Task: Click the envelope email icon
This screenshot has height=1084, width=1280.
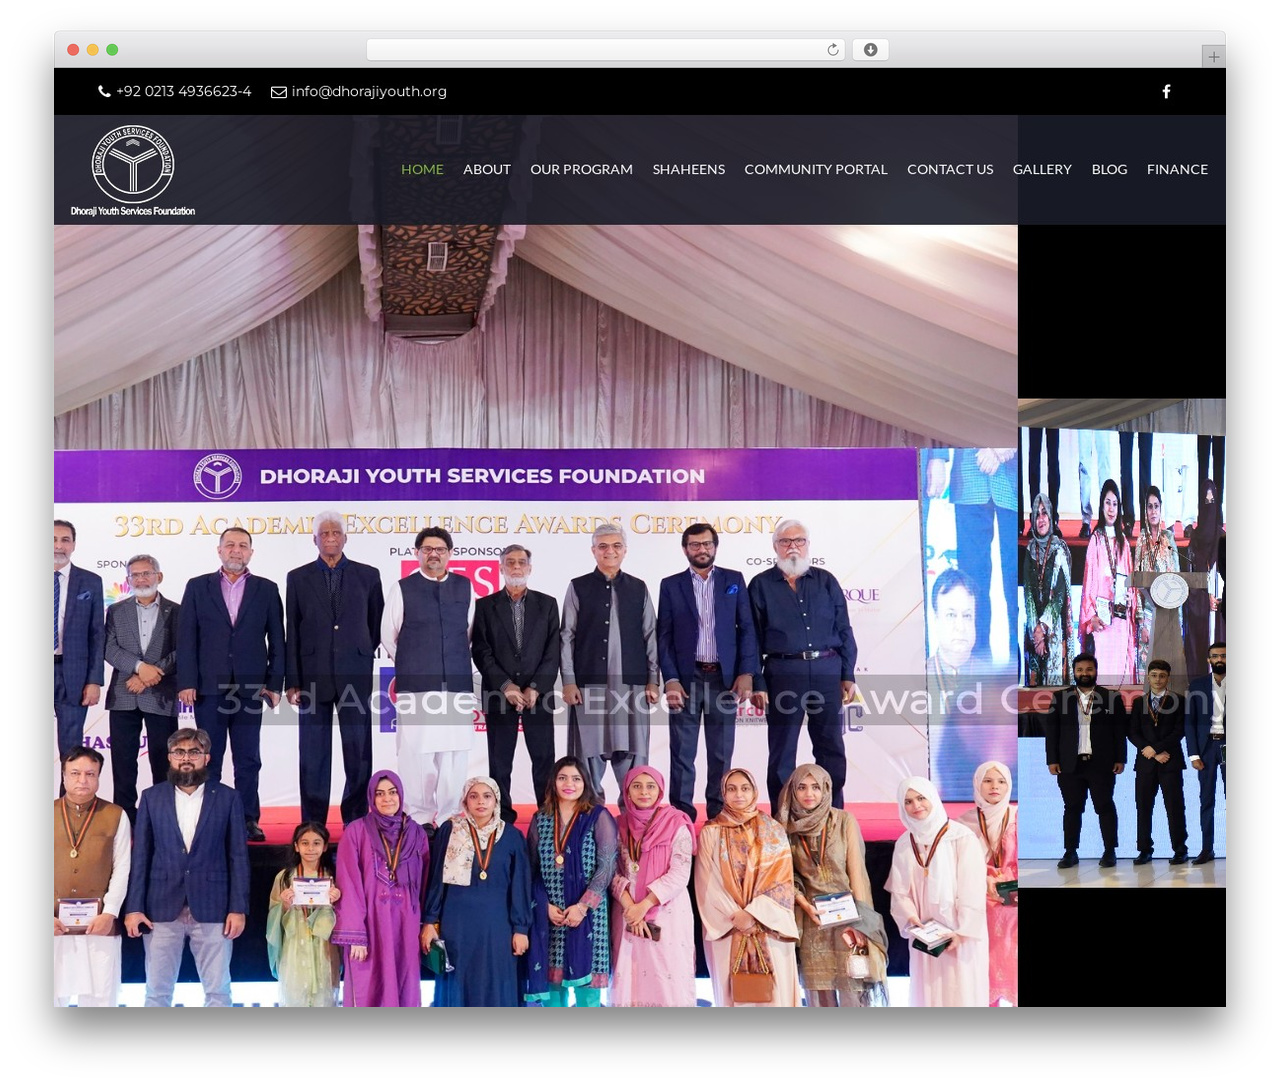Action: (279, 92)
